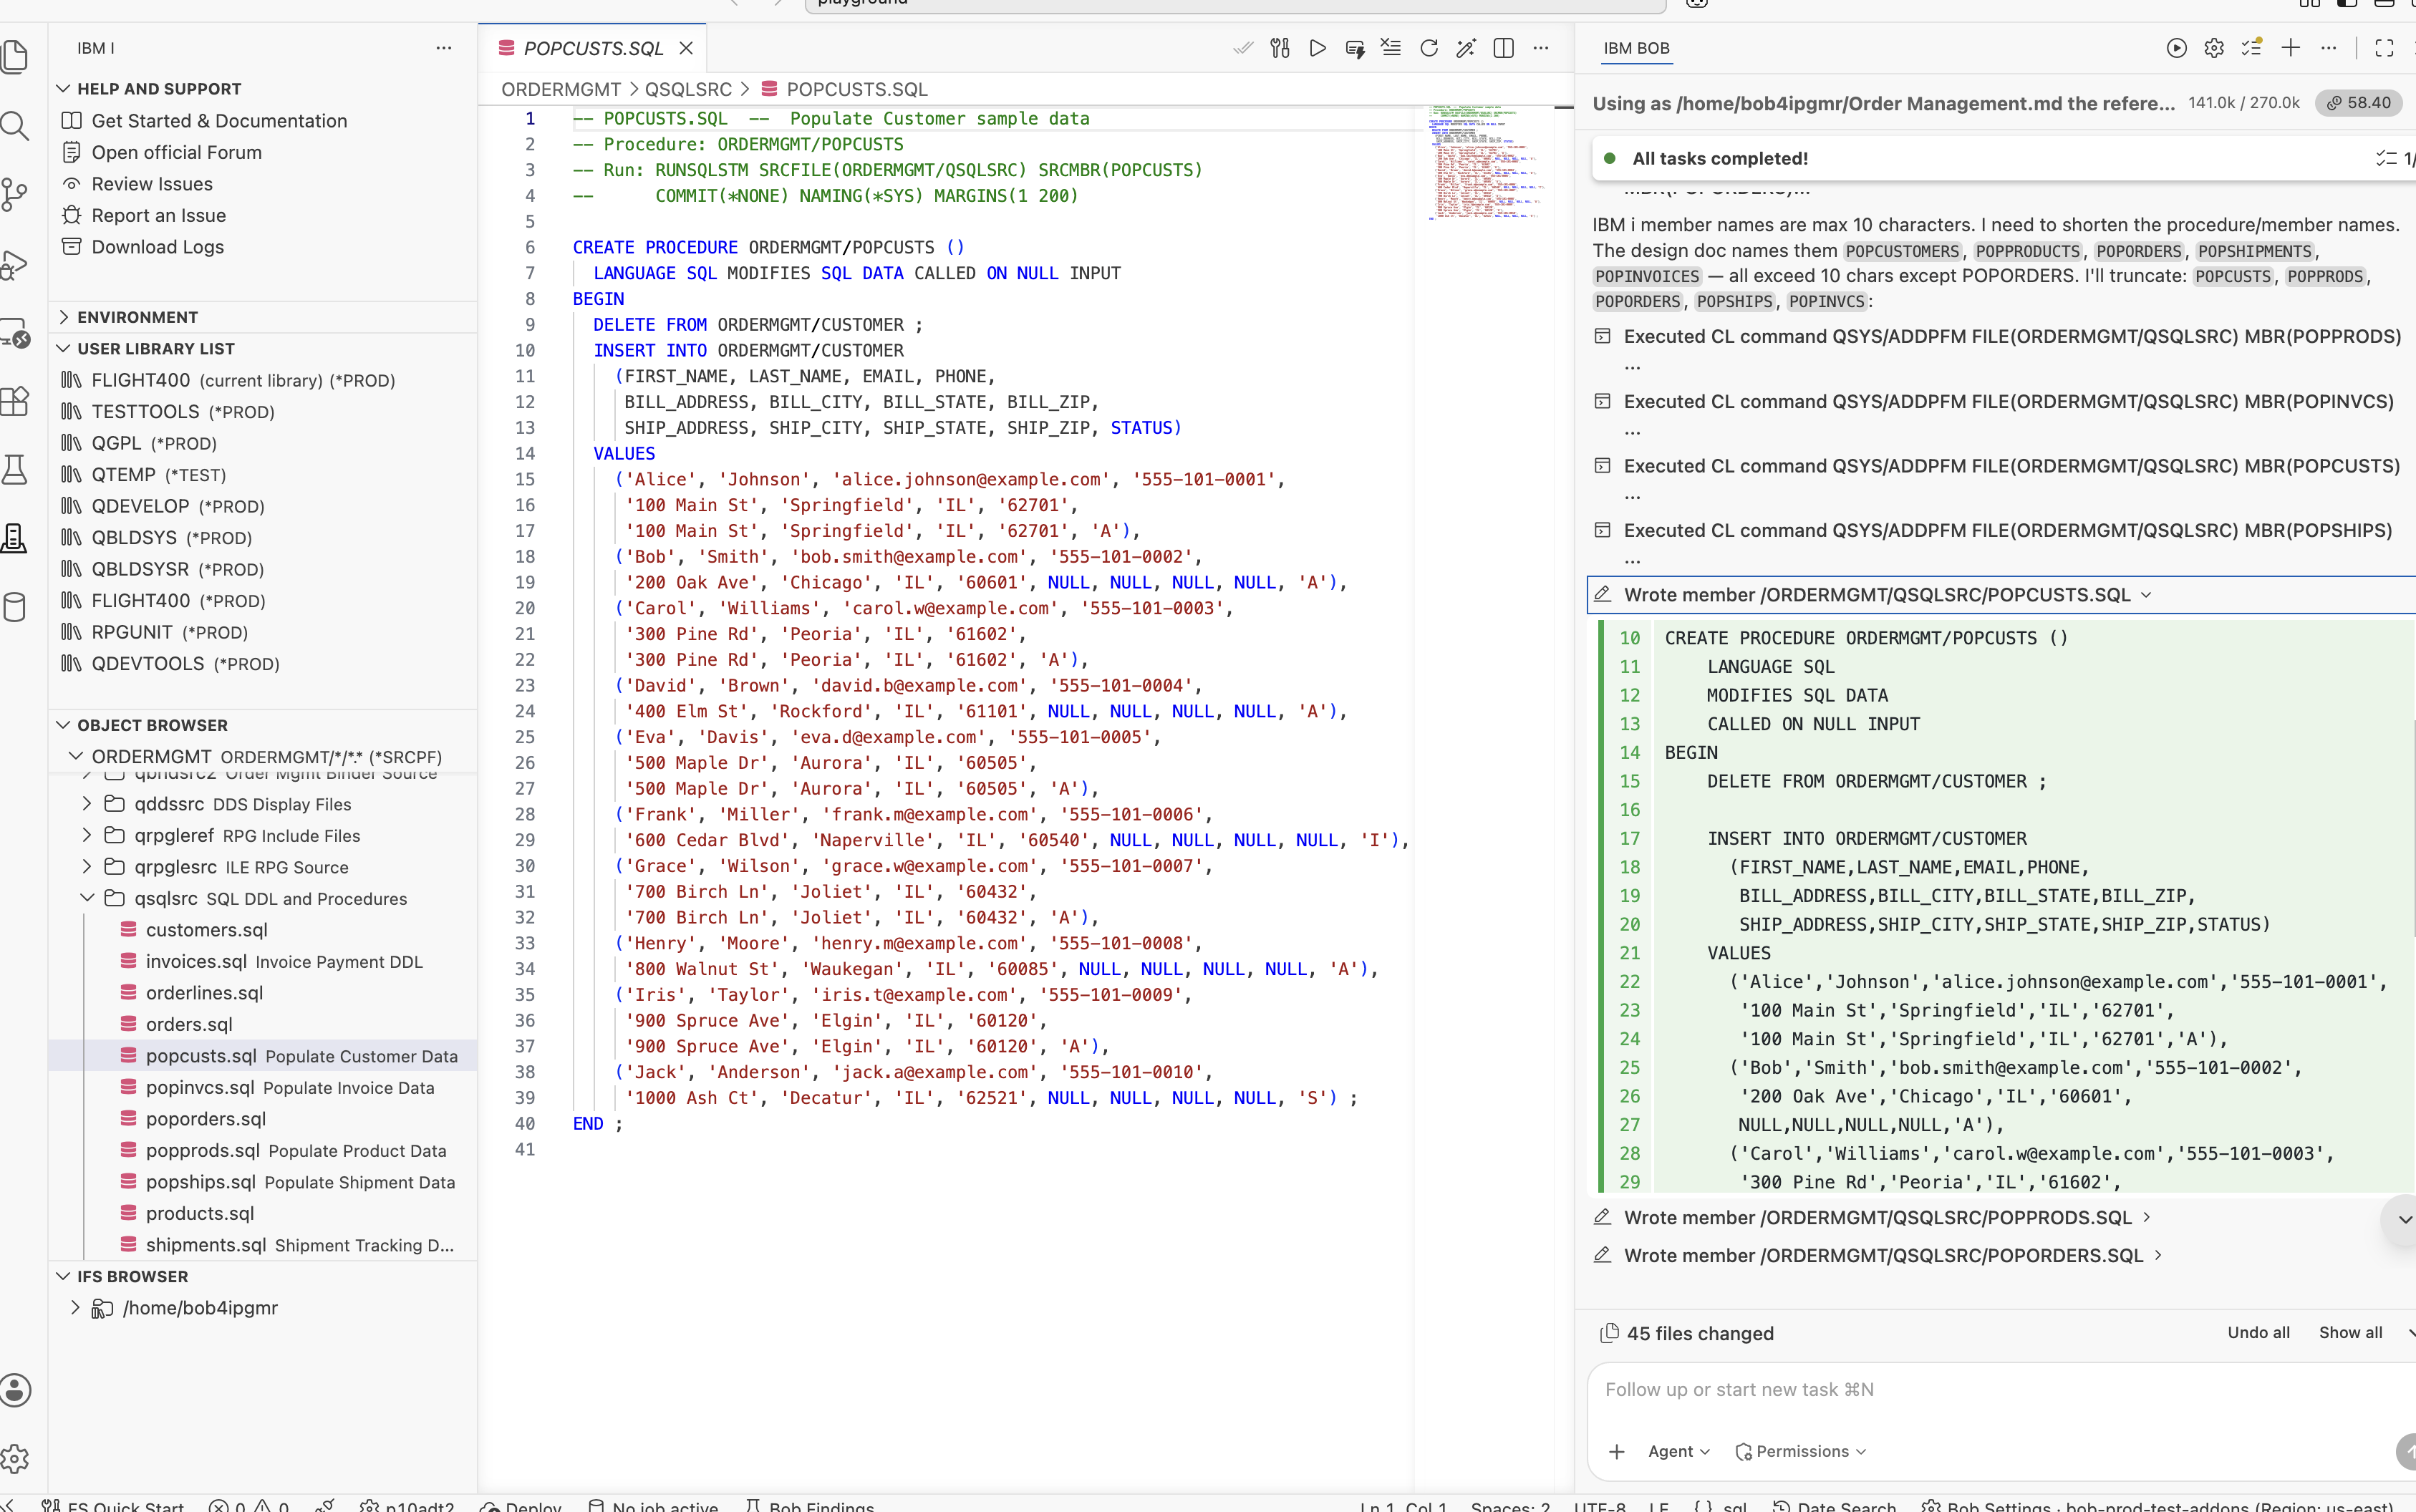Click the run with lightning icon in editor toolbar
This screenshot has height=1512, width=2416.
(x=1355, y=48)
